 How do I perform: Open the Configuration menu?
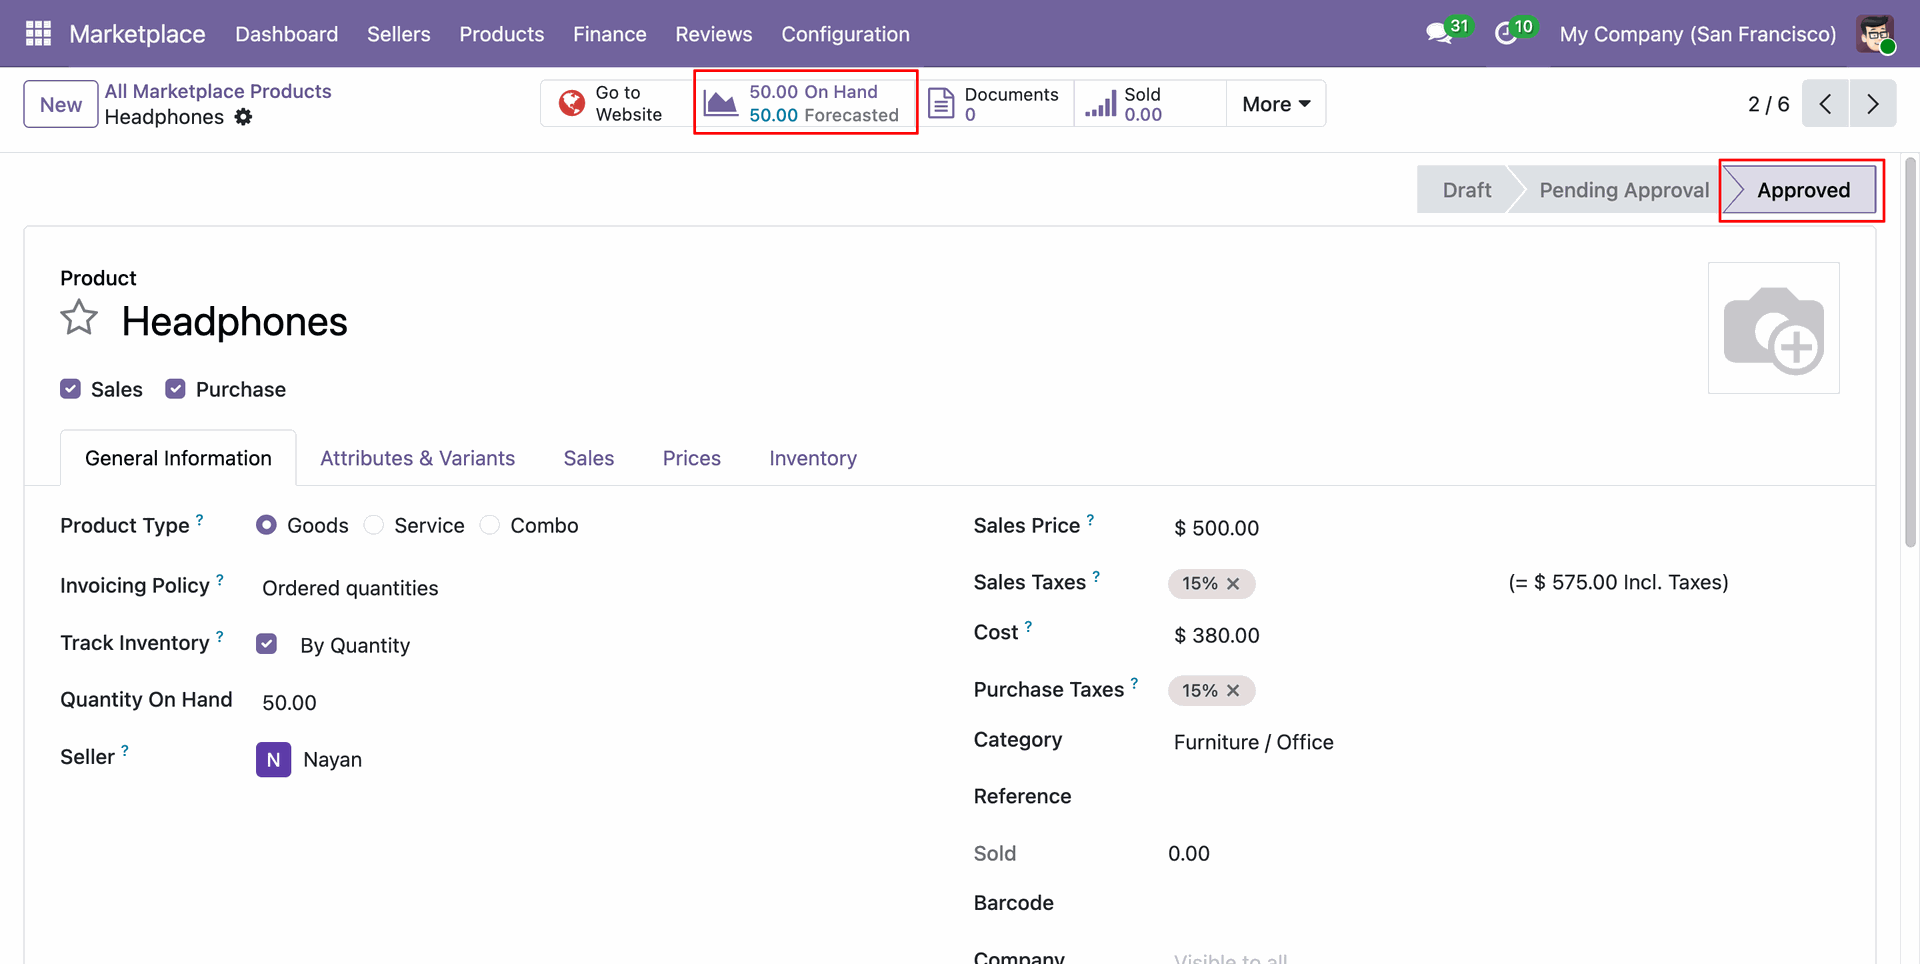point(845,34)
